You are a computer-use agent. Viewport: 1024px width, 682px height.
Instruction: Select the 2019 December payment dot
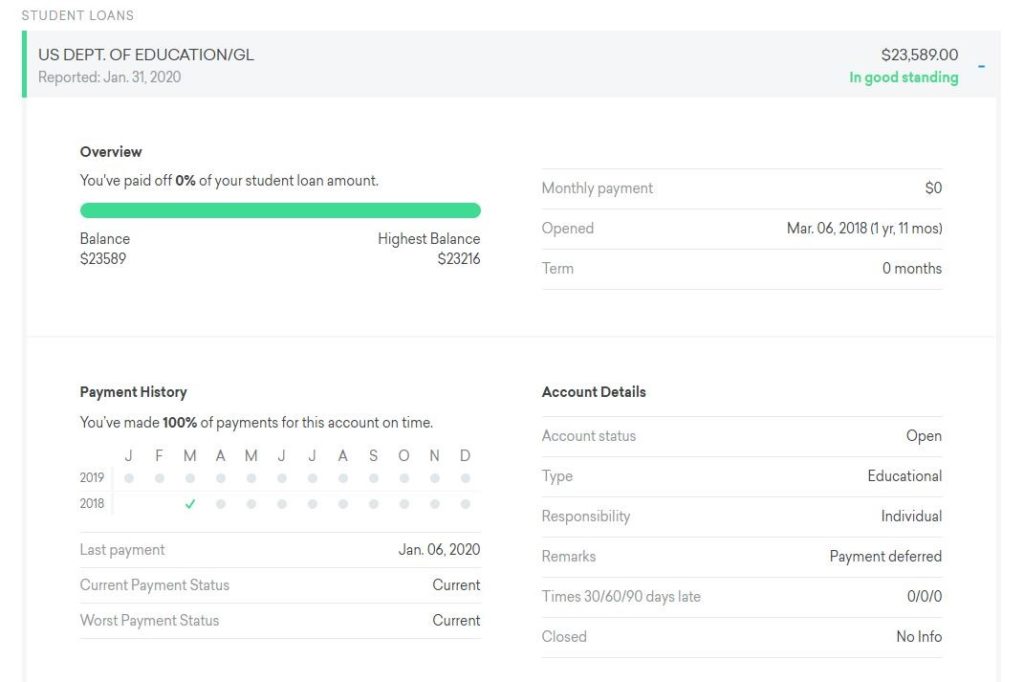pos(465,478)
